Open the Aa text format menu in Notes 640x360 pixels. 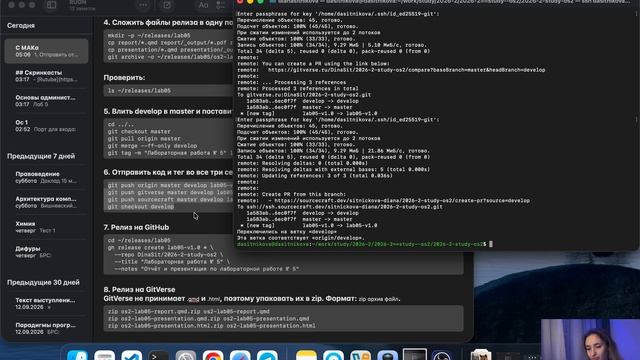click(x=203, y=5)
